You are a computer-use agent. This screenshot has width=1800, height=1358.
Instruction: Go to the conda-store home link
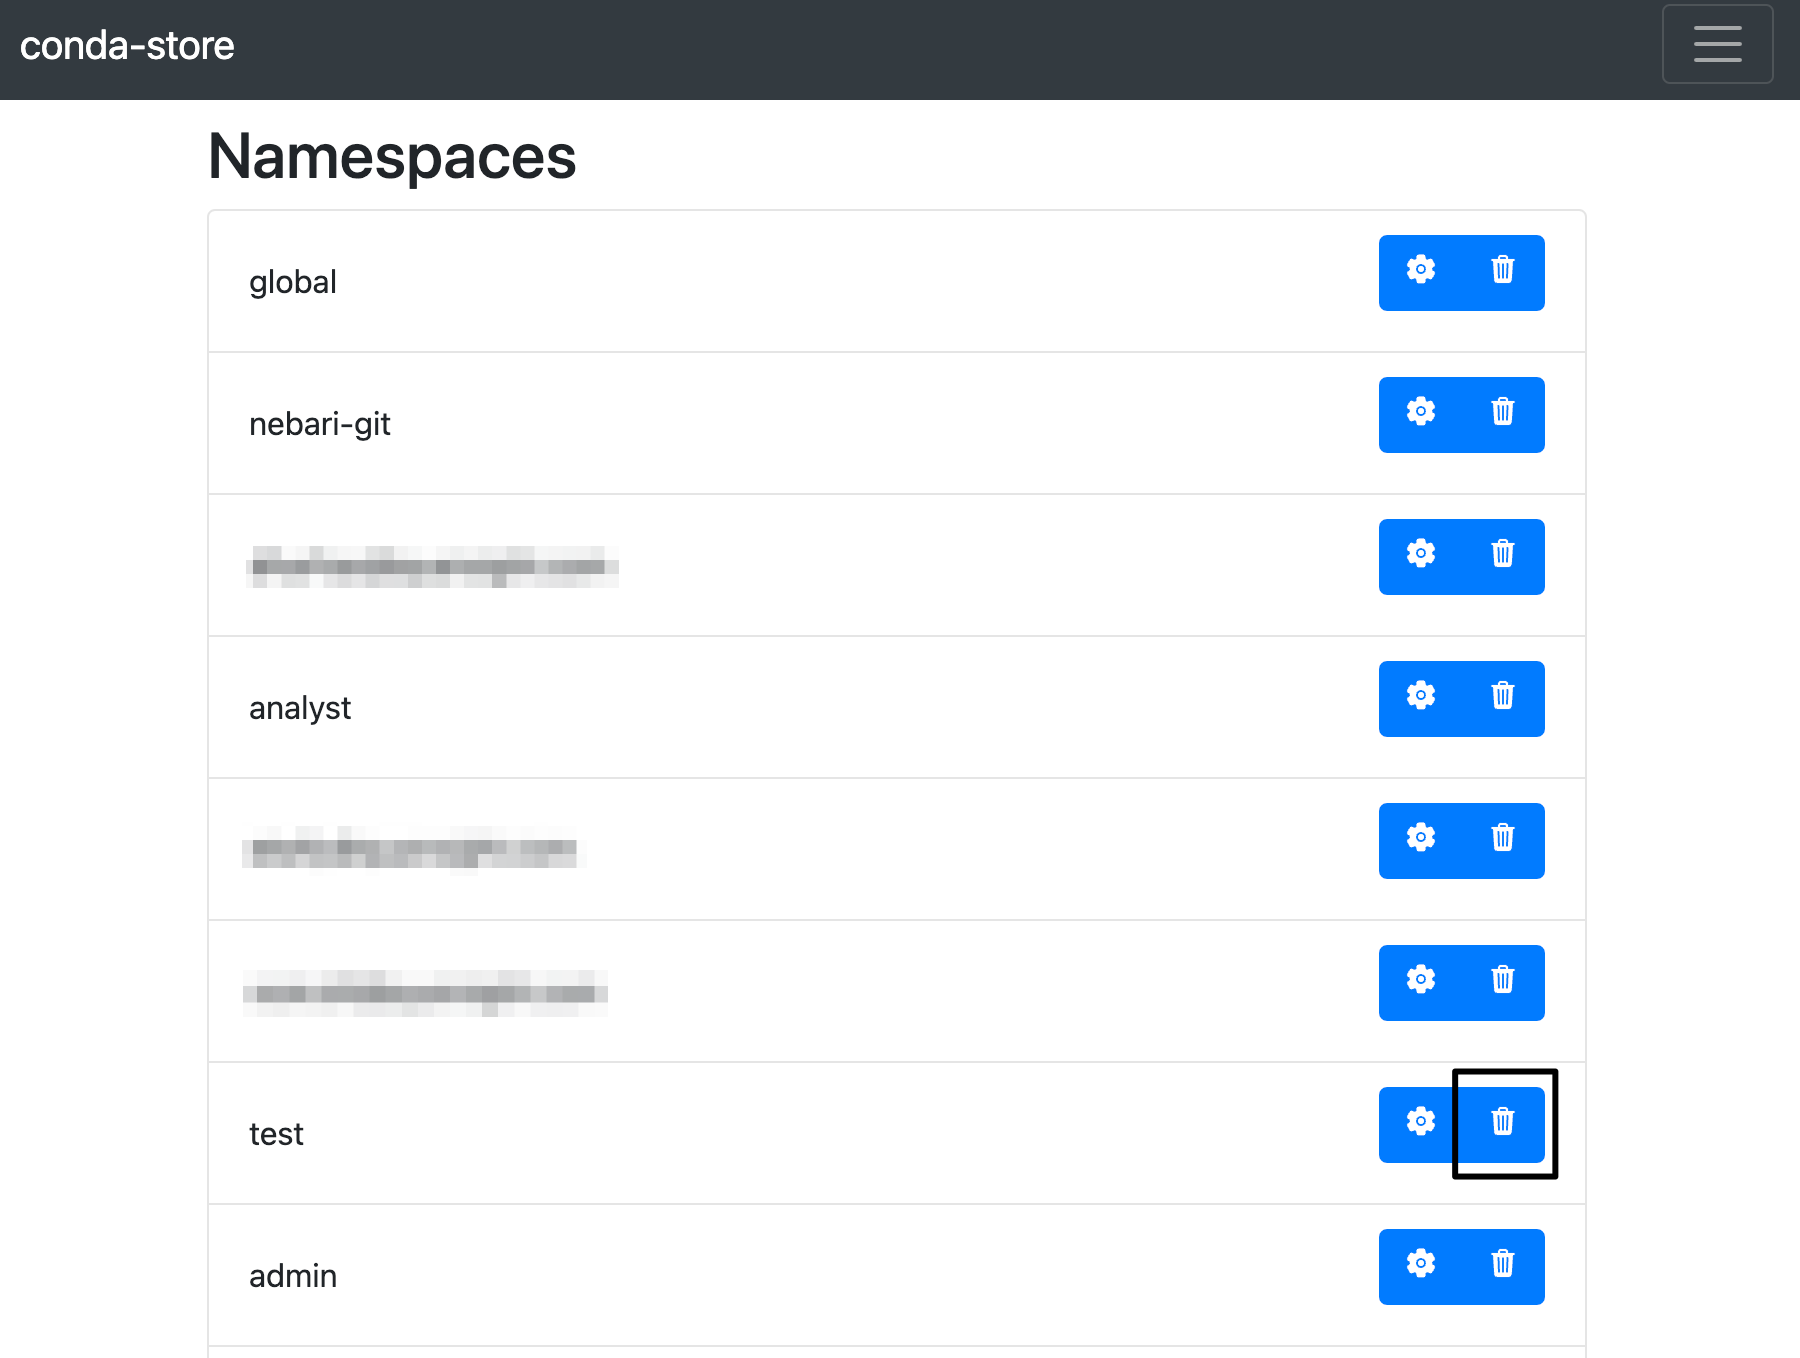(x=127, y=46)
